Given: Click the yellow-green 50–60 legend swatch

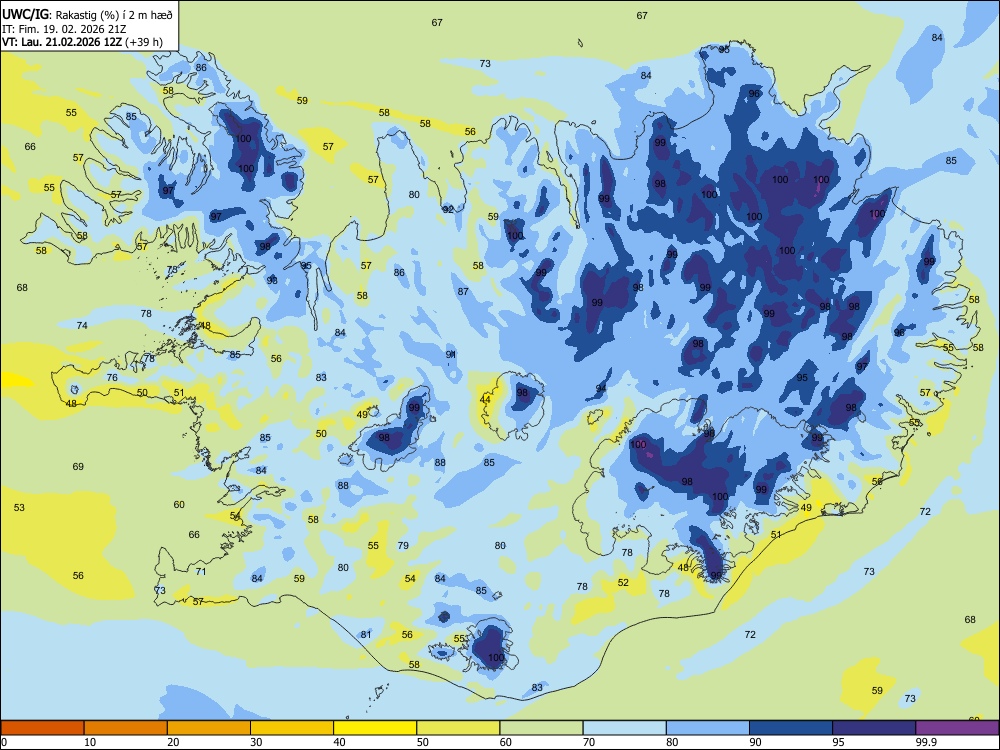Looking at the screenshot, I should tap(458, 728).
